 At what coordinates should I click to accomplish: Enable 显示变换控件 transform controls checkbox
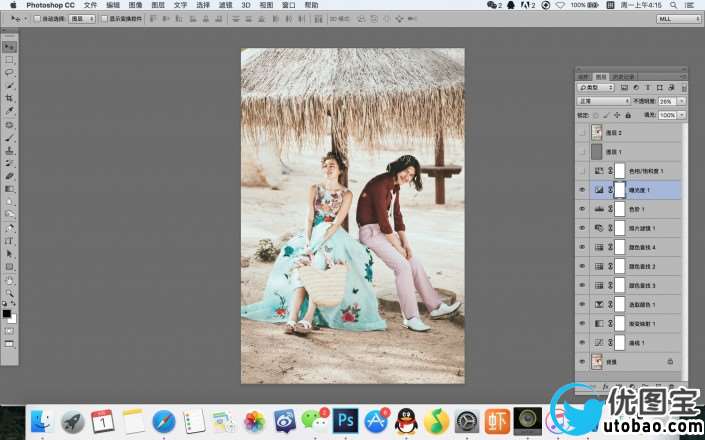[x=104, y=19]
